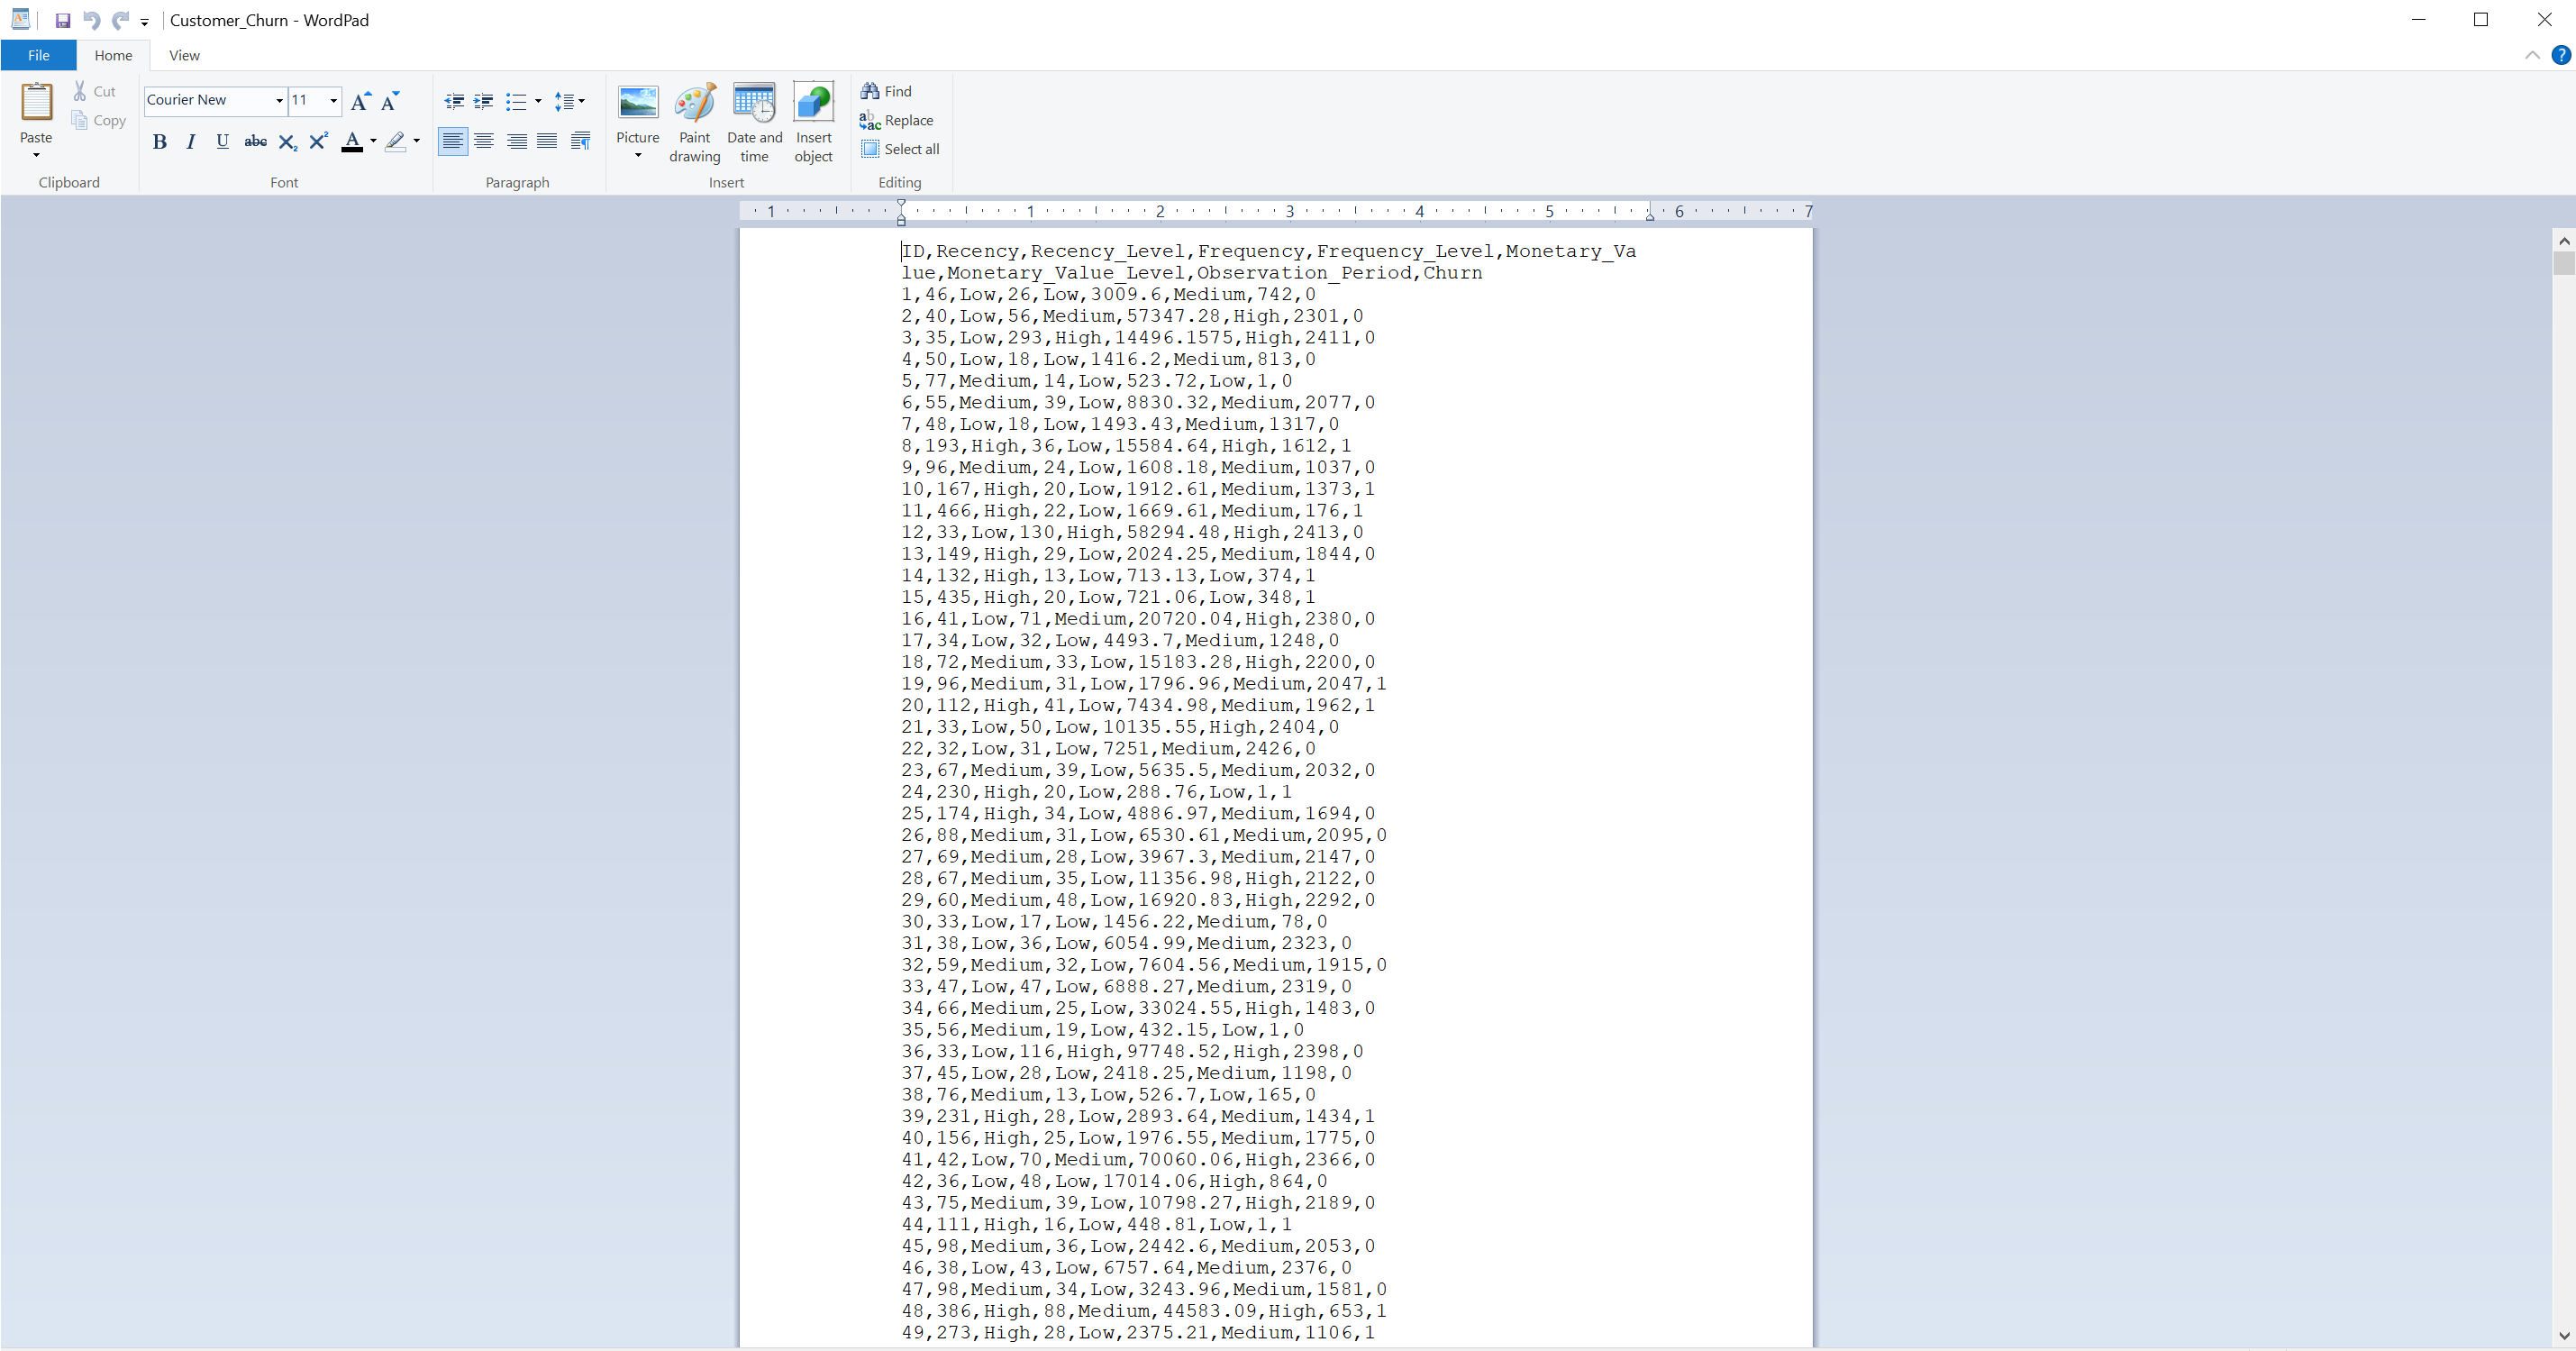Toggle Bold formatting
The width and height of the screenshot is (2576, 1351).
[x=159, y=142]
